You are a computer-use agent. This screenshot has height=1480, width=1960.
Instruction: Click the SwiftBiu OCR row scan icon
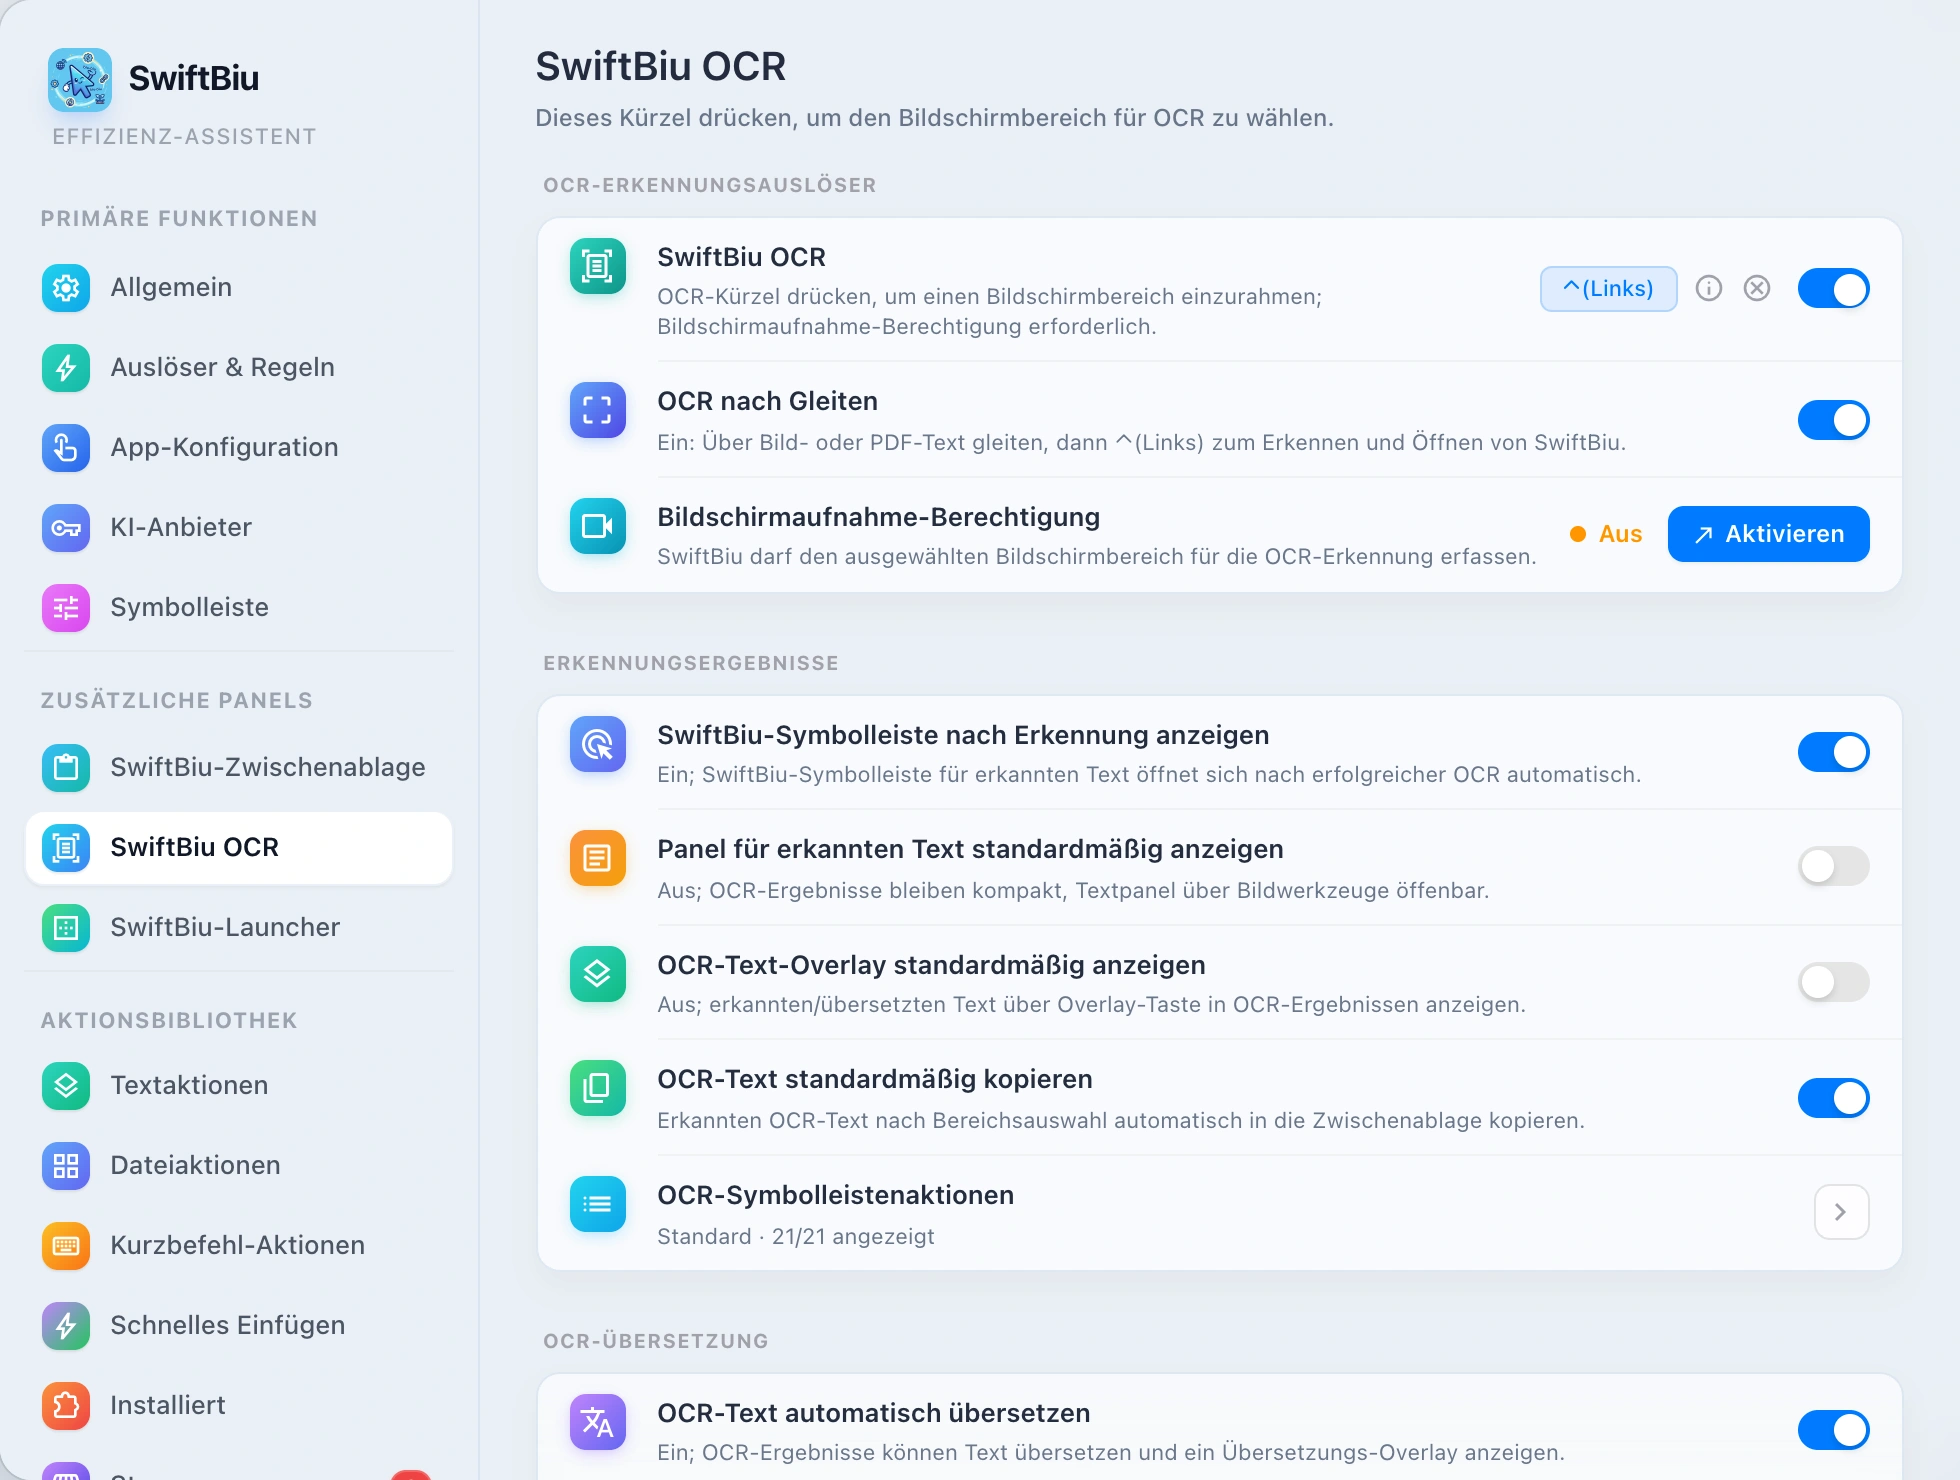[x=598, y=266]
